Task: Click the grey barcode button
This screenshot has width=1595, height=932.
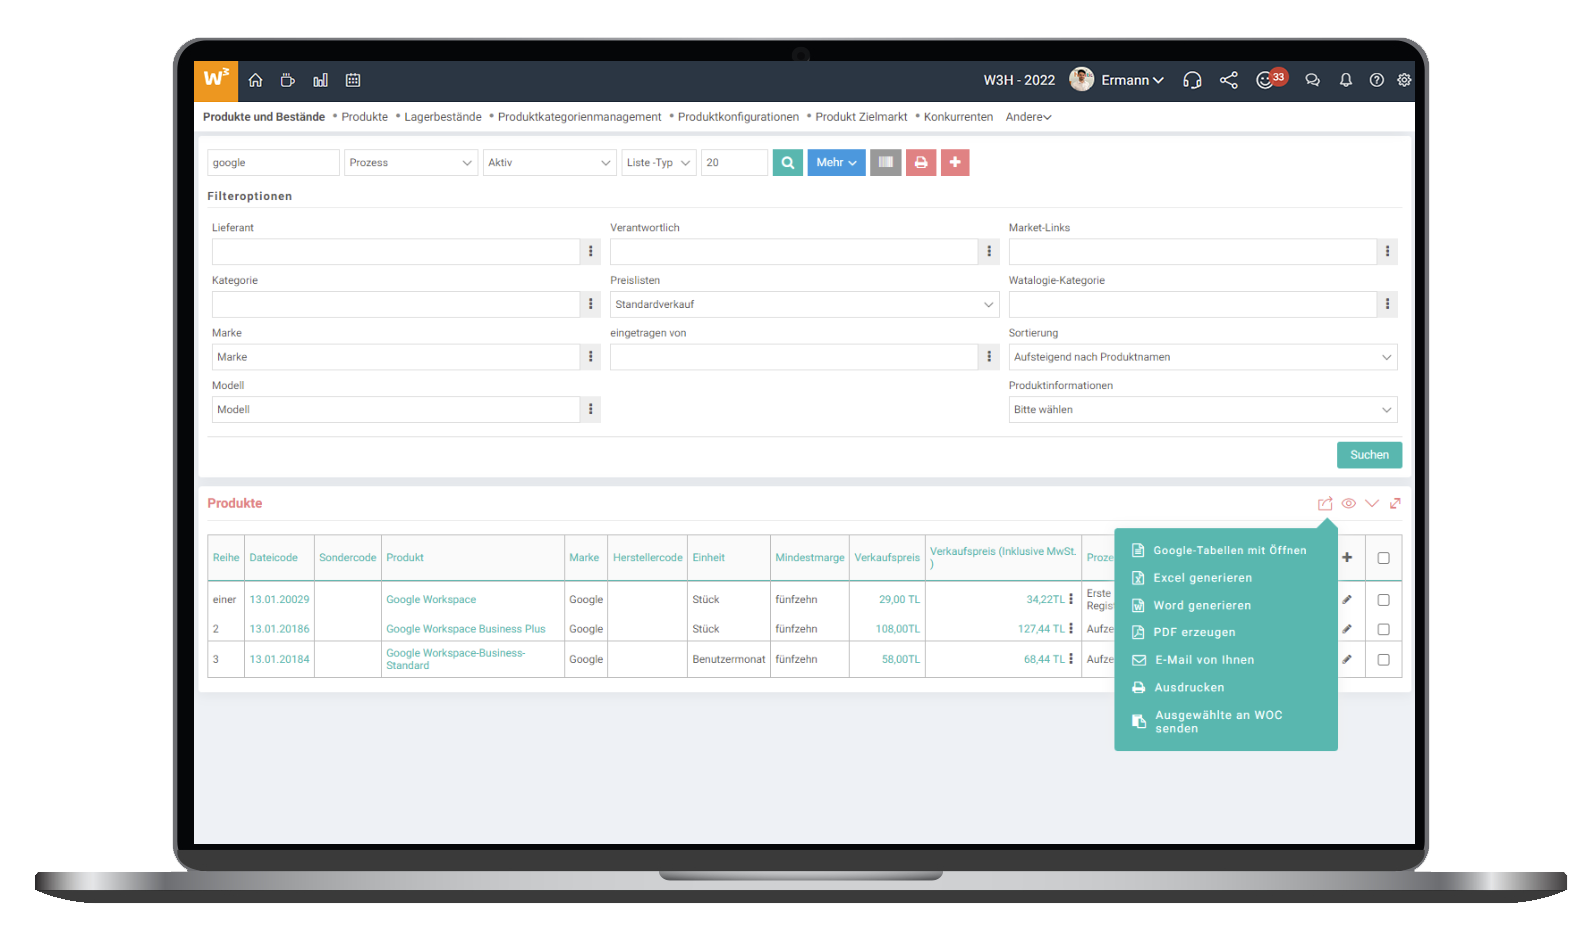Action: 886,162
